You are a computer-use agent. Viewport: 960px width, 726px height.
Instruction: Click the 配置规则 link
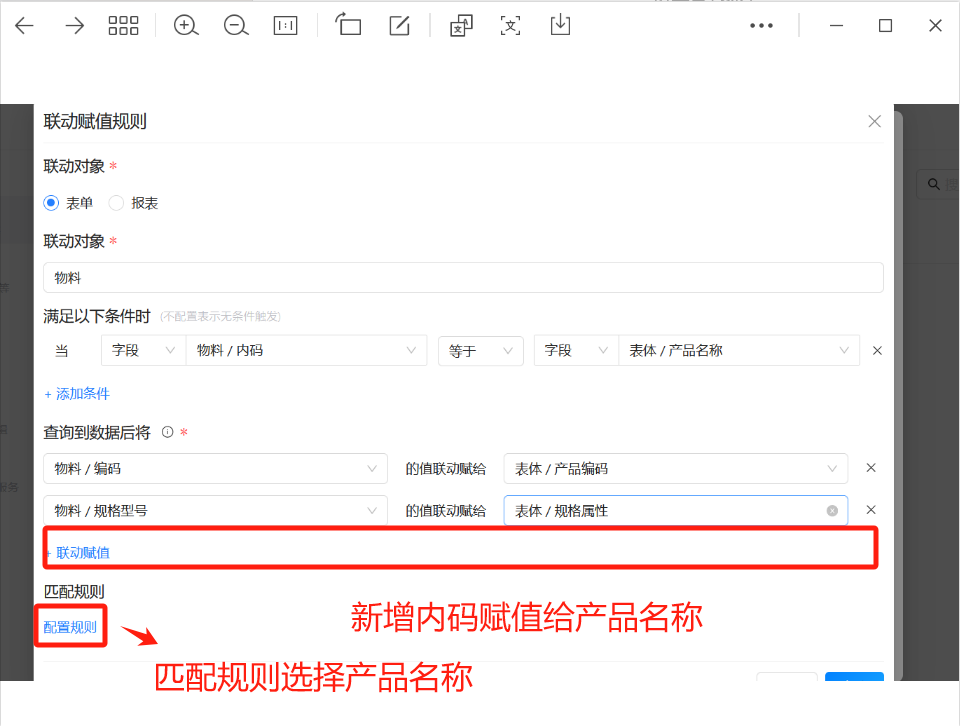click(x=70, y=627)
